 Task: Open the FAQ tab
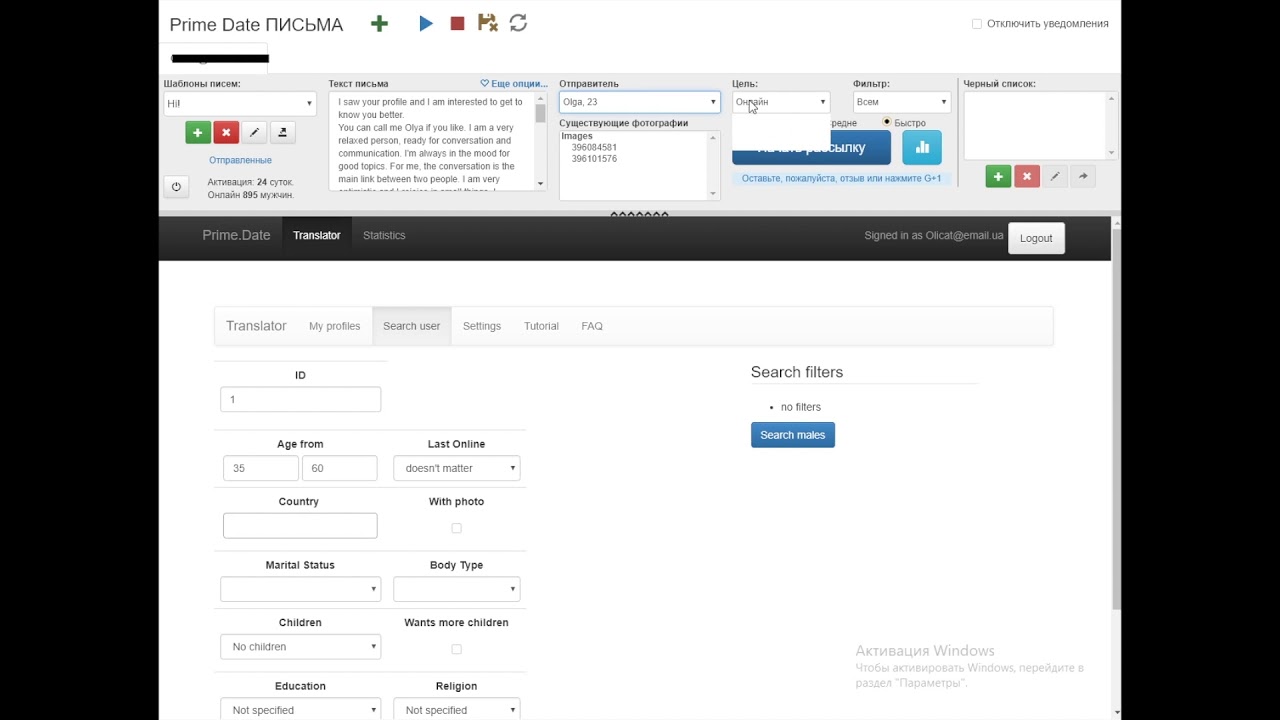click(592, 326)
